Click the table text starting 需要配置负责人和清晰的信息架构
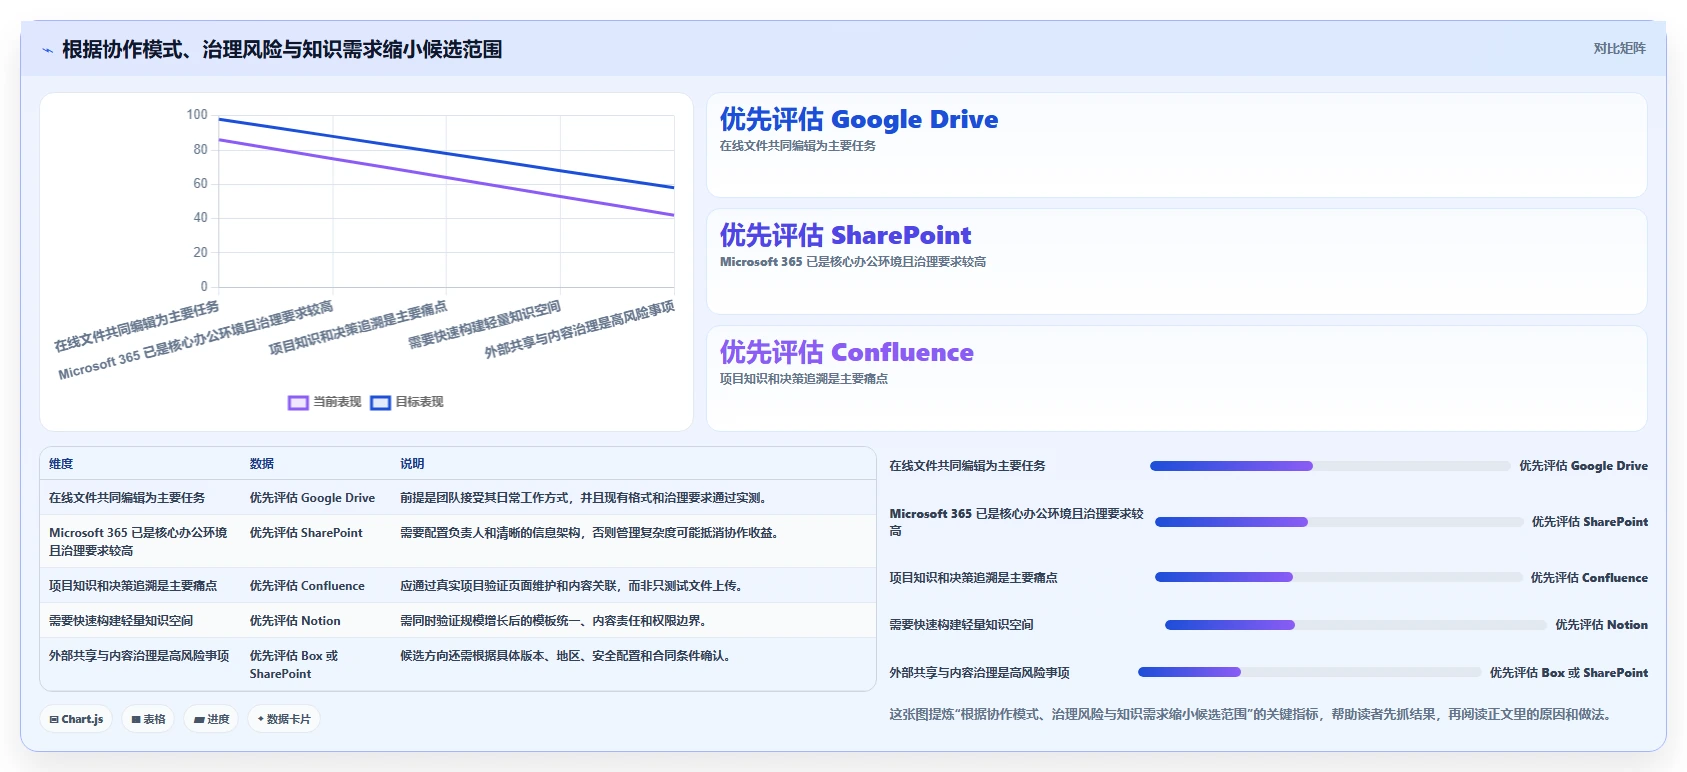Screen dimensions: 1687x772 click(x=589, y=533)
